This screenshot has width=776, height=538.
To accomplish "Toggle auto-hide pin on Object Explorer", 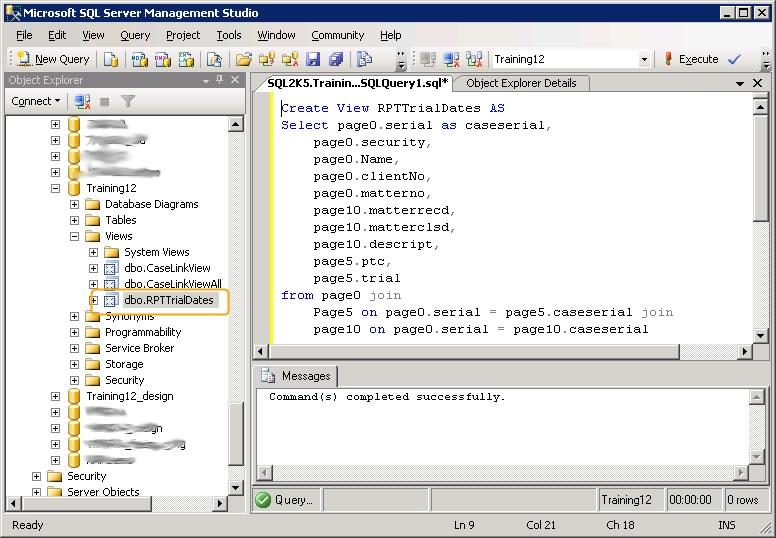I will point(220,80).
